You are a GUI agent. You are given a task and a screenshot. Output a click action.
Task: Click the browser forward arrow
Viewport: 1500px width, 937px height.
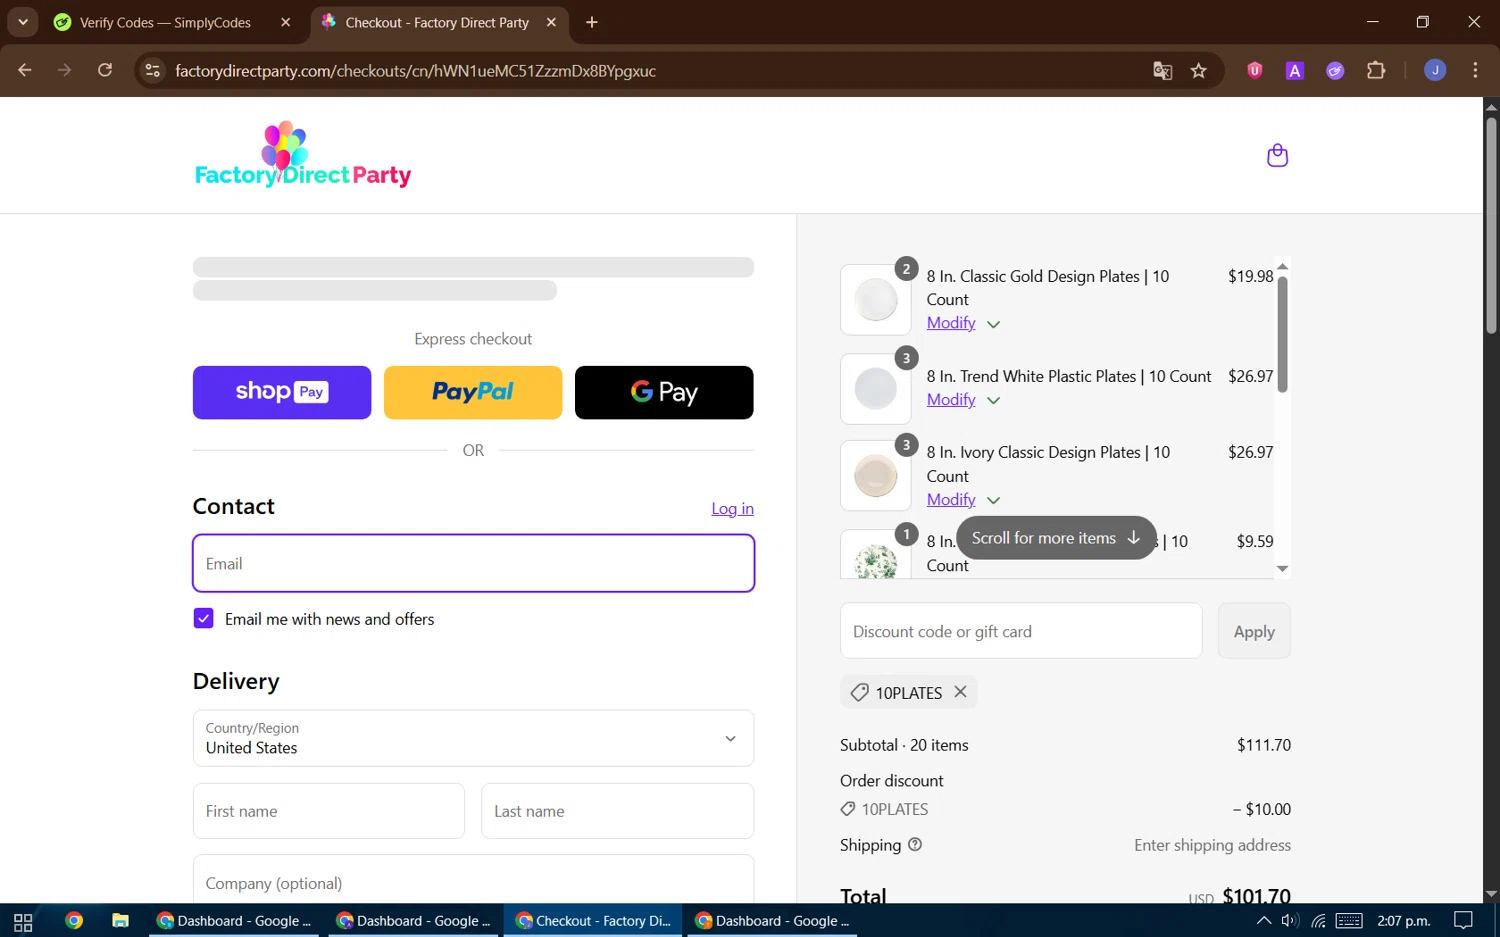[x=65, y=70]
